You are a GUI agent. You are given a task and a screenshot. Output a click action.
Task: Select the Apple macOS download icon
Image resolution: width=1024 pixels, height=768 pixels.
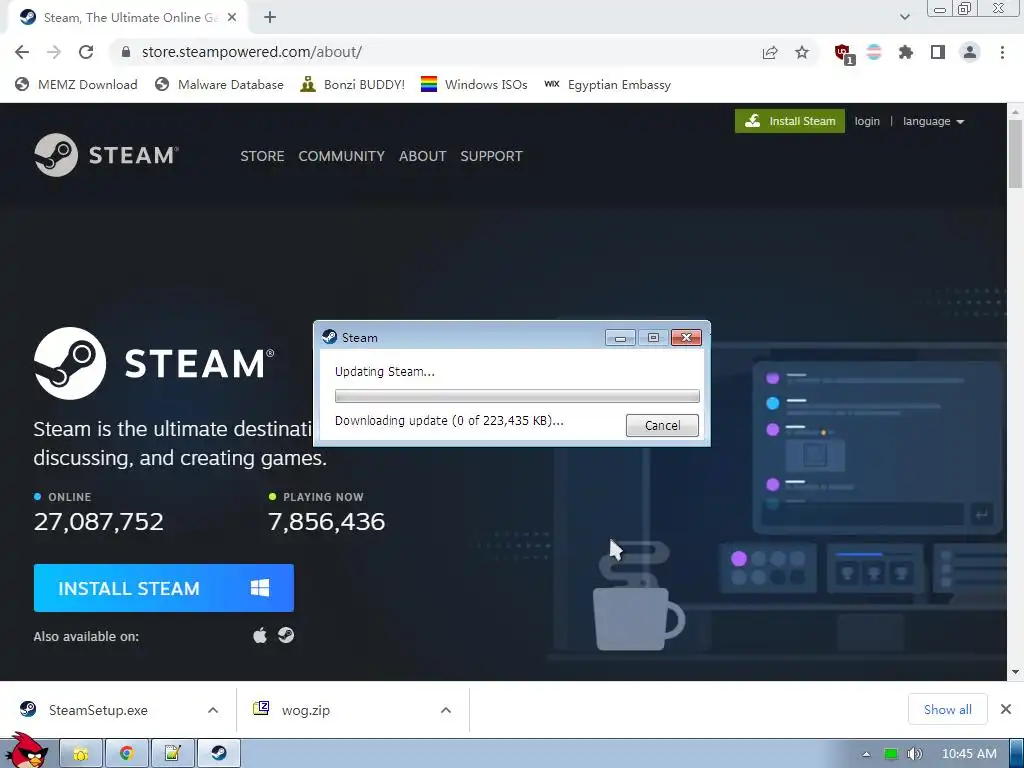260,635
